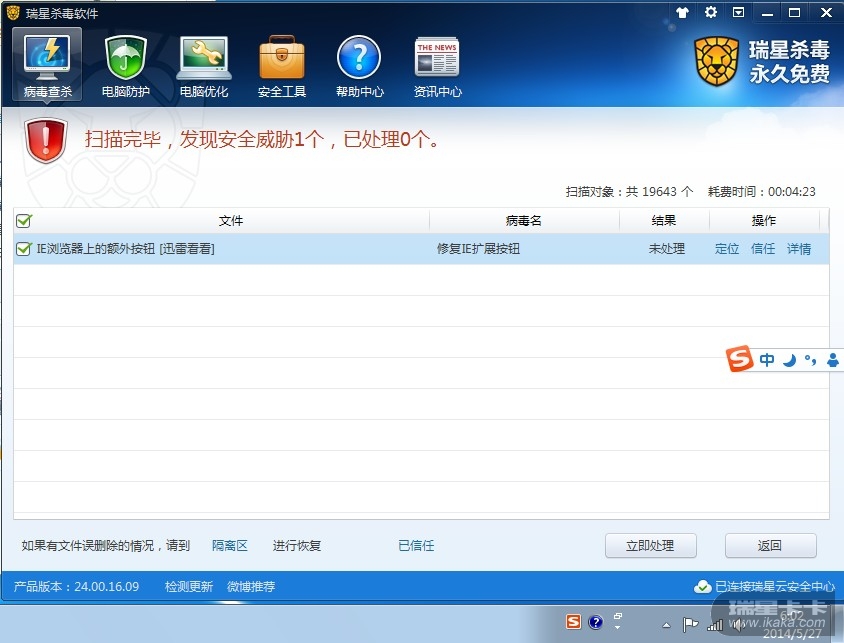This screenshot has width=844, height=643.
Task: Toggle the select-all checkbox in the table header
Action: 24,221
